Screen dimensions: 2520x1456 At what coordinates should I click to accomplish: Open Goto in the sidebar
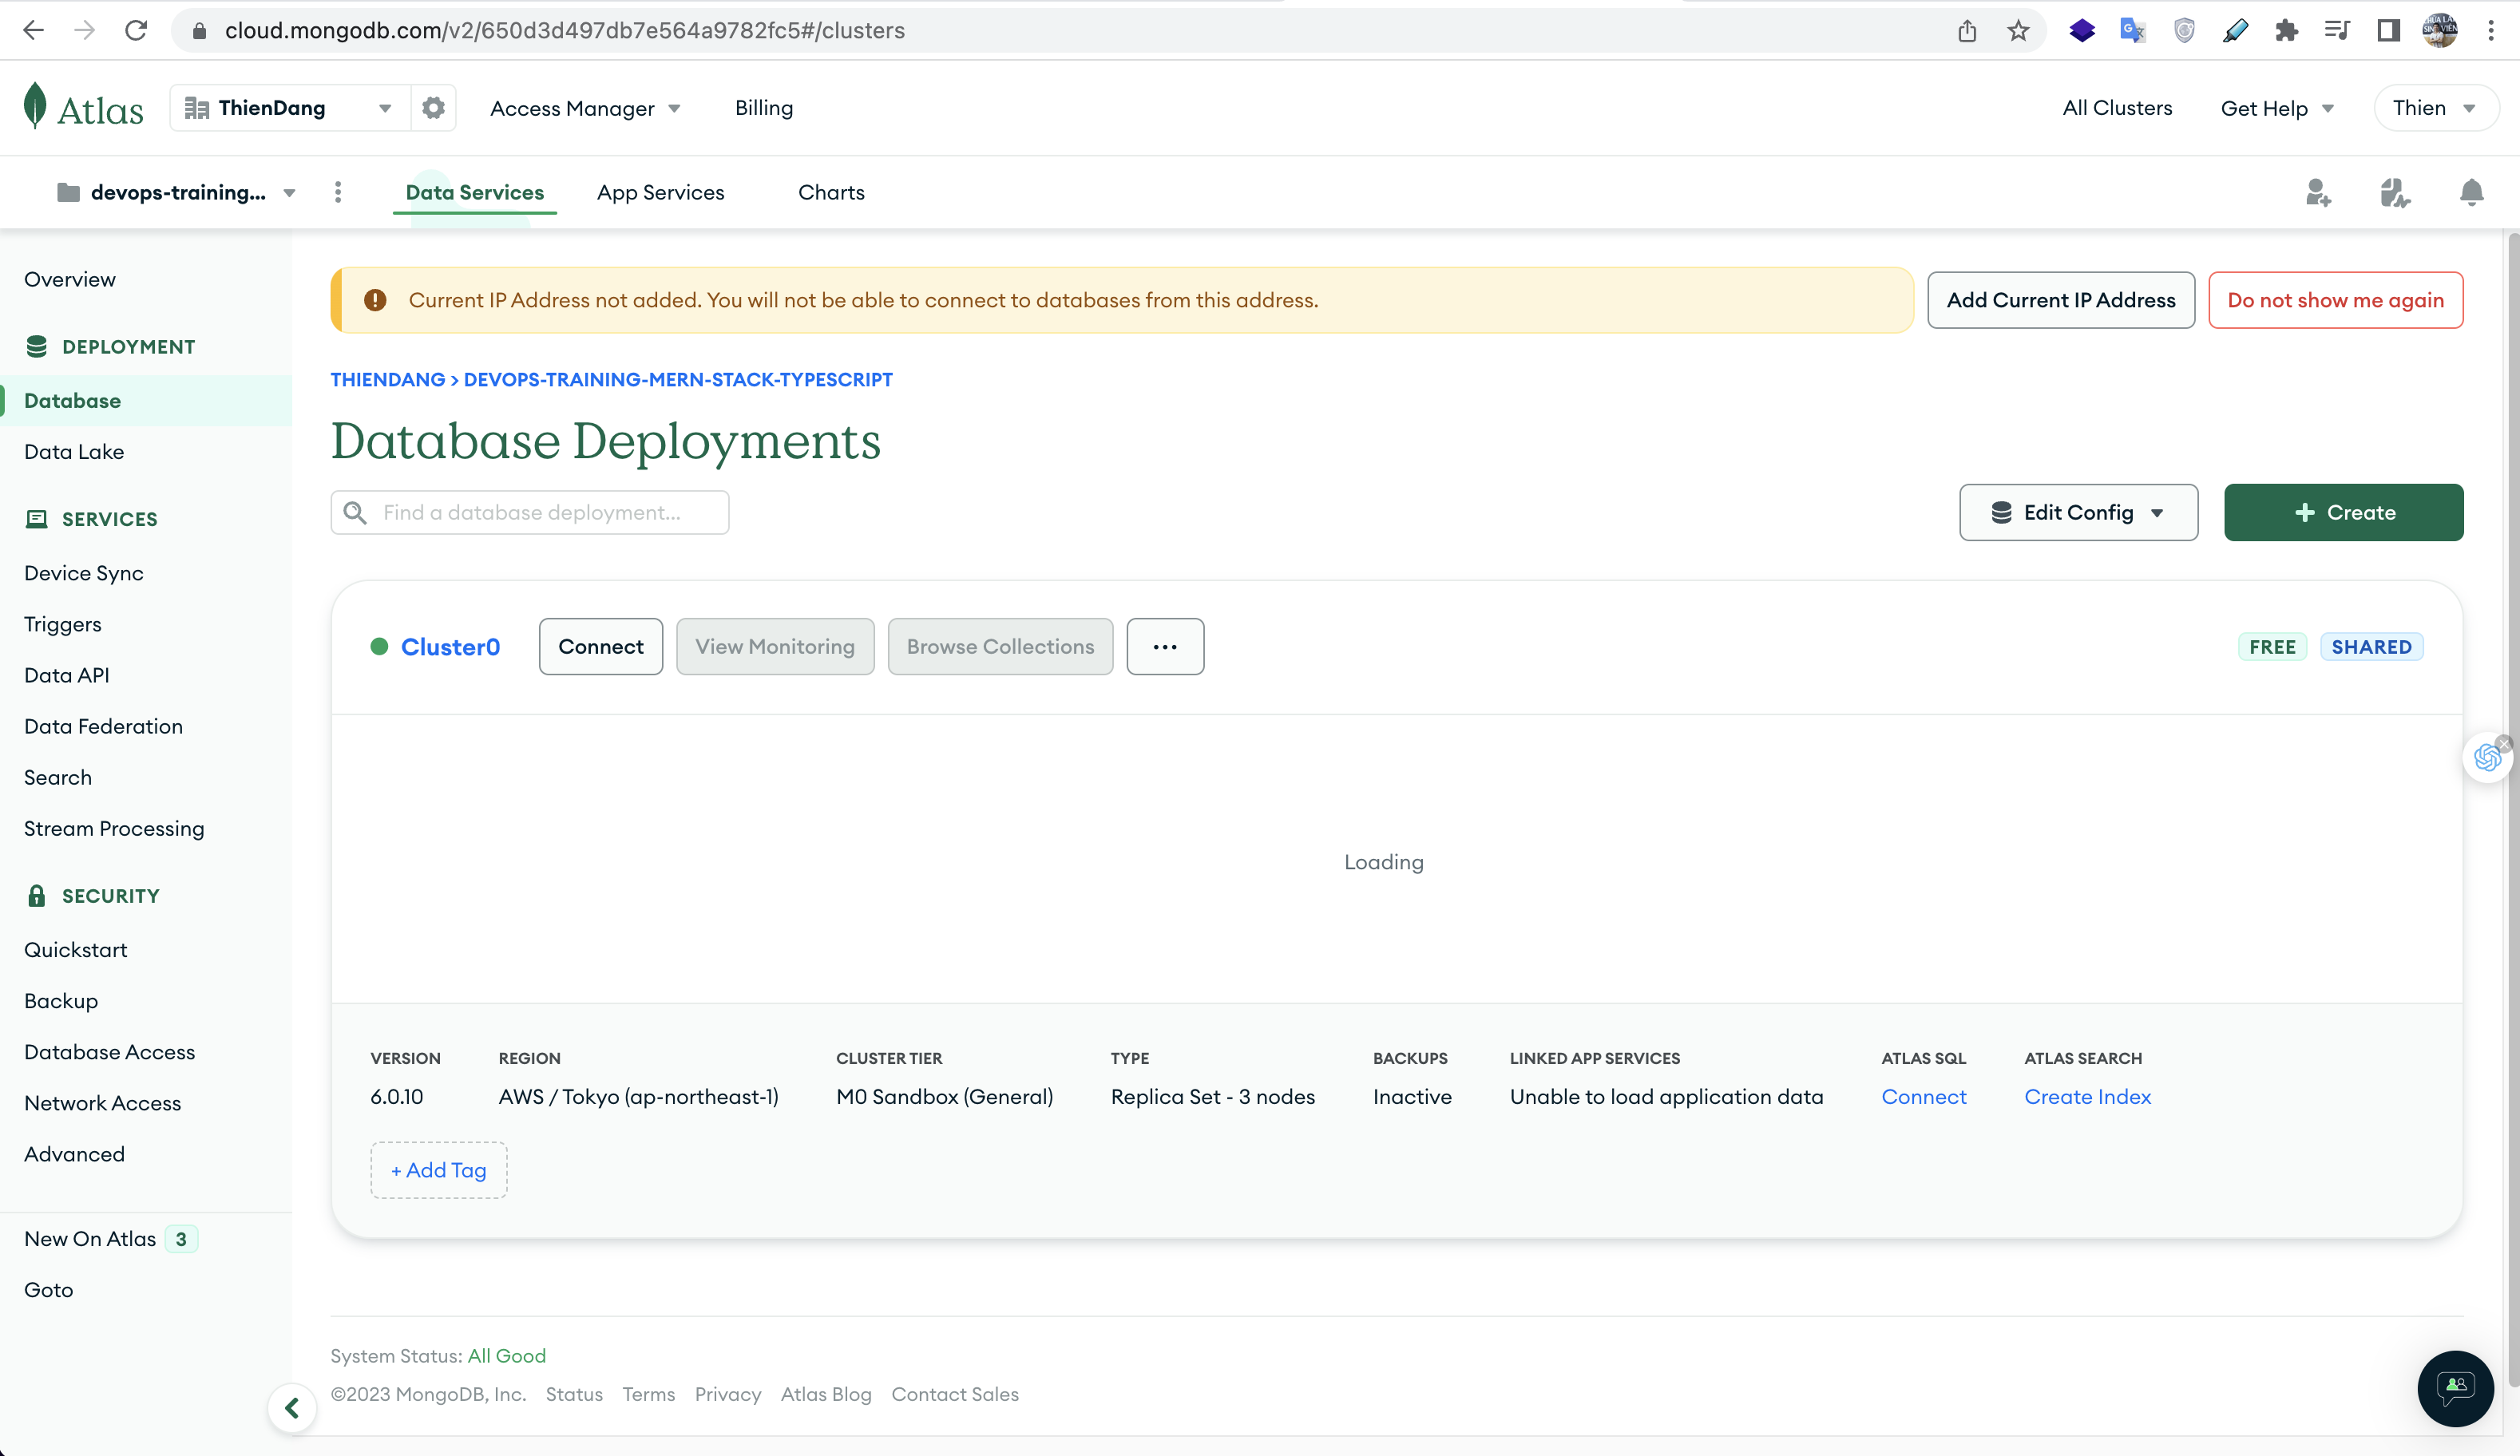(x=48, y=1290)
